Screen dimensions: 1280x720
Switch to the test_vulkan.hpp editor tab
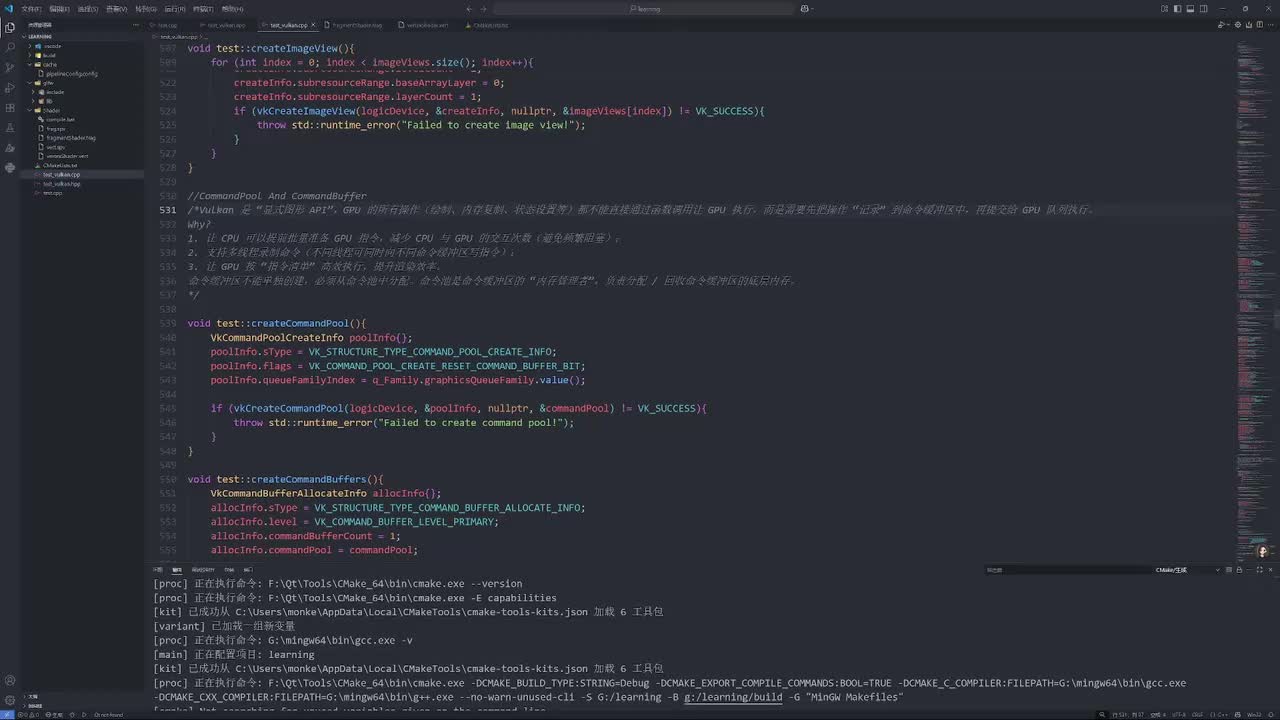click(x=226, y=25)
